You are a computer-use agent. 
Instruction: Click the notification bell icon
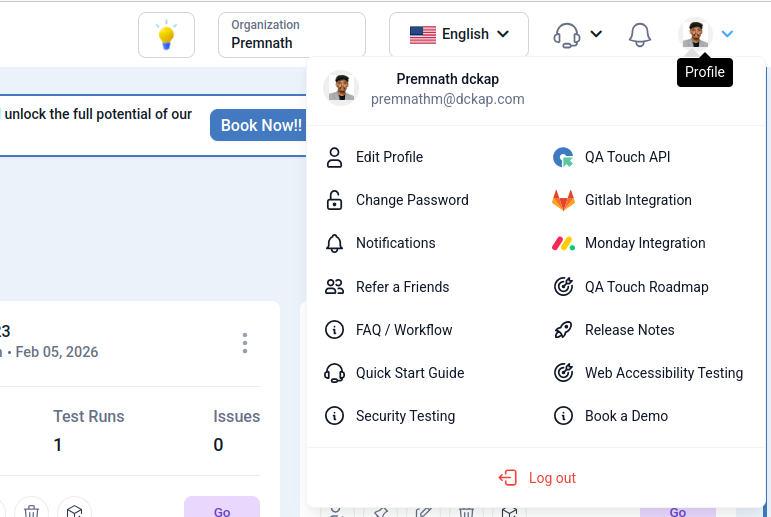click(x=640, y=35)
